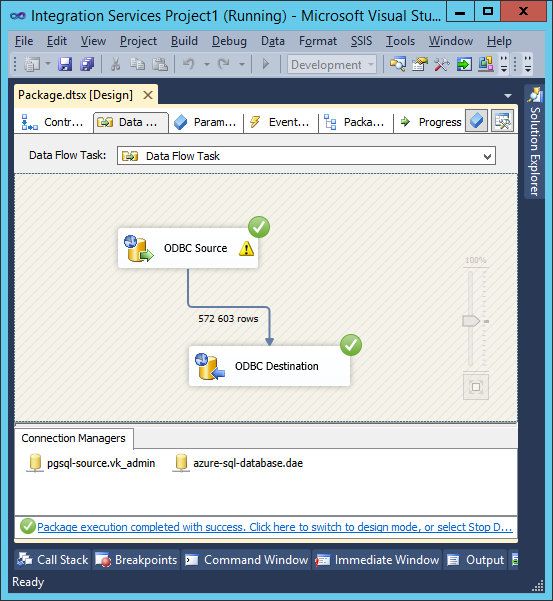Open the SSIS menu
The height and width of the screenshot is (601, 553).
[361, 41]
